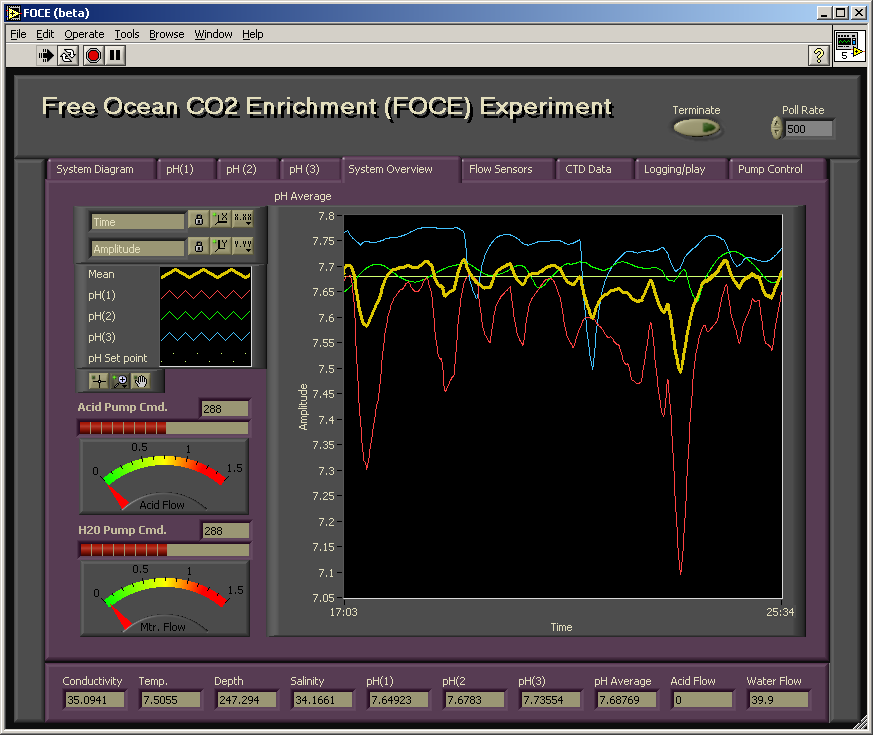873x735 pixels.
Task: Click the pH(1) red plot legend sample
Action: 205,295
